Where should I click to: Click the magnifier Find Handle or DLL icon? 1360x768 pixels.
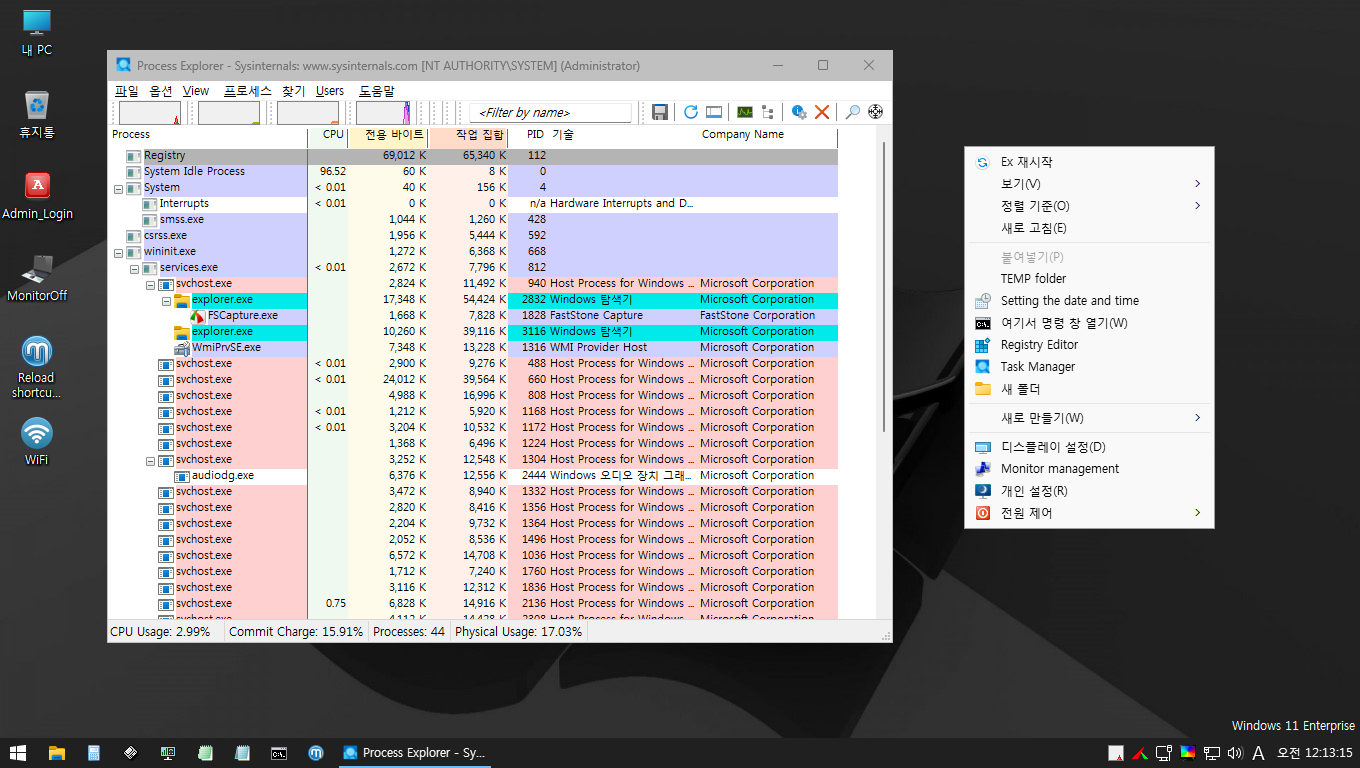click(x=853, y=112)
